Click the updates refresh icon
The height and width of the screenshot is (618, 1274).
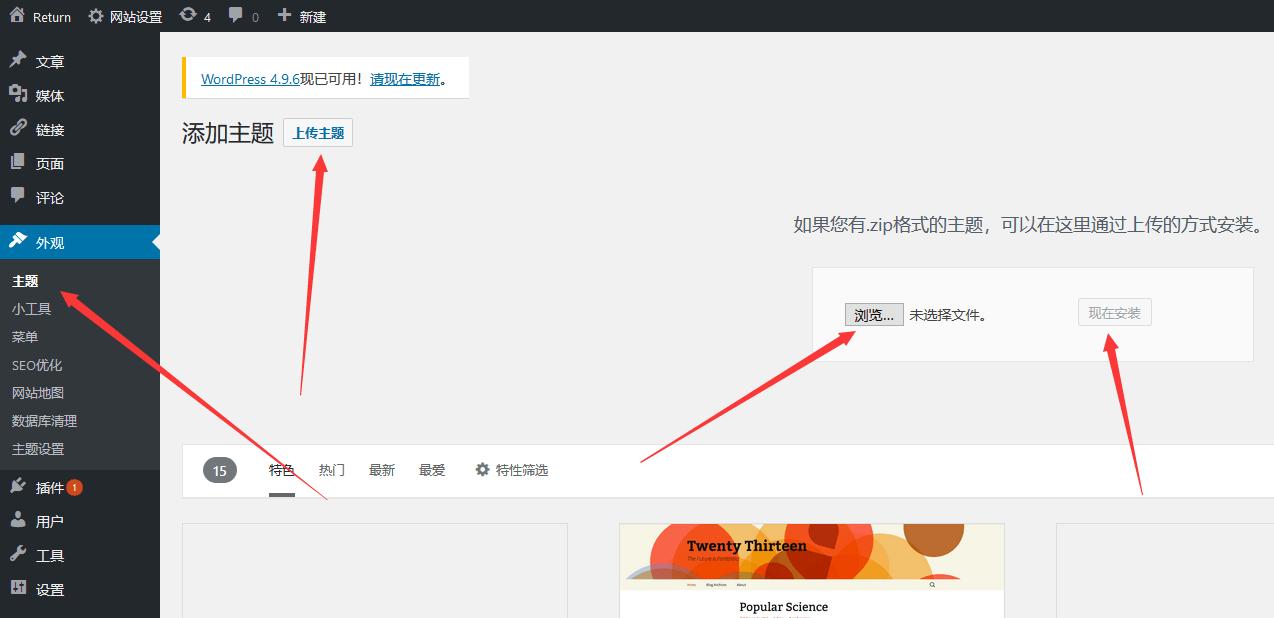(x=188, y=16)
